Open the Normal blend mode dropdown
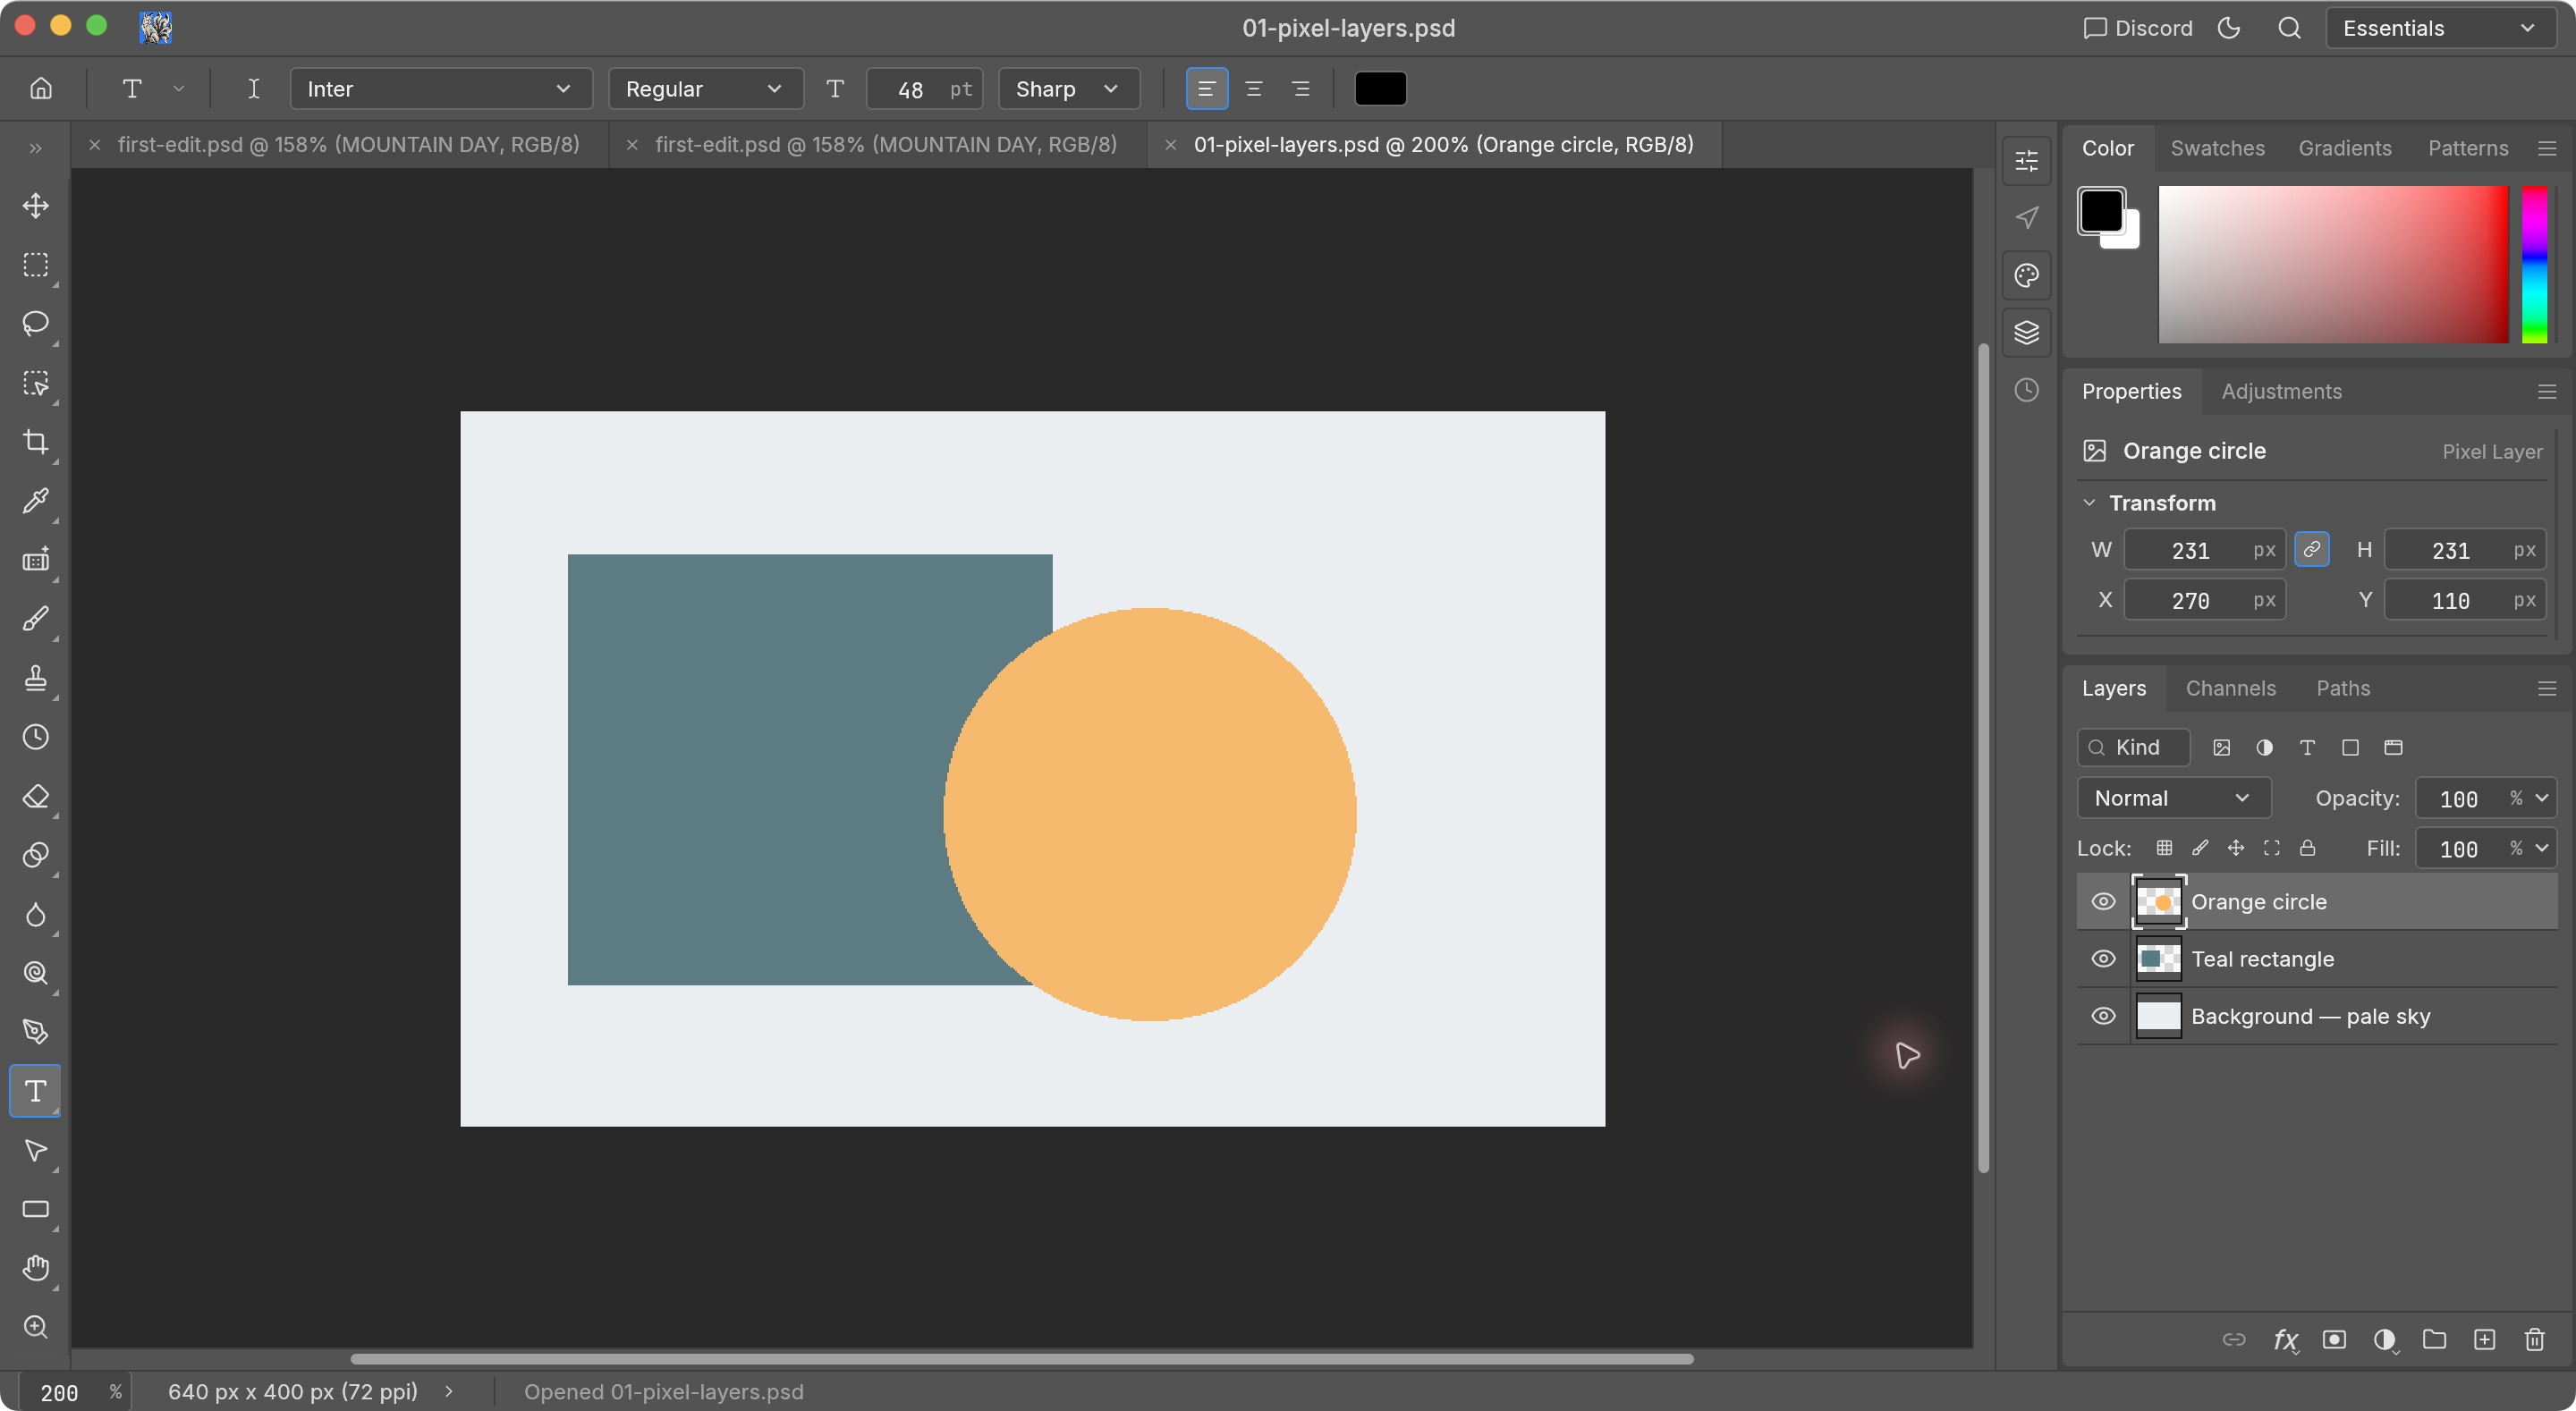This screenshot has height=1411, width=2576. point(2173,798)
